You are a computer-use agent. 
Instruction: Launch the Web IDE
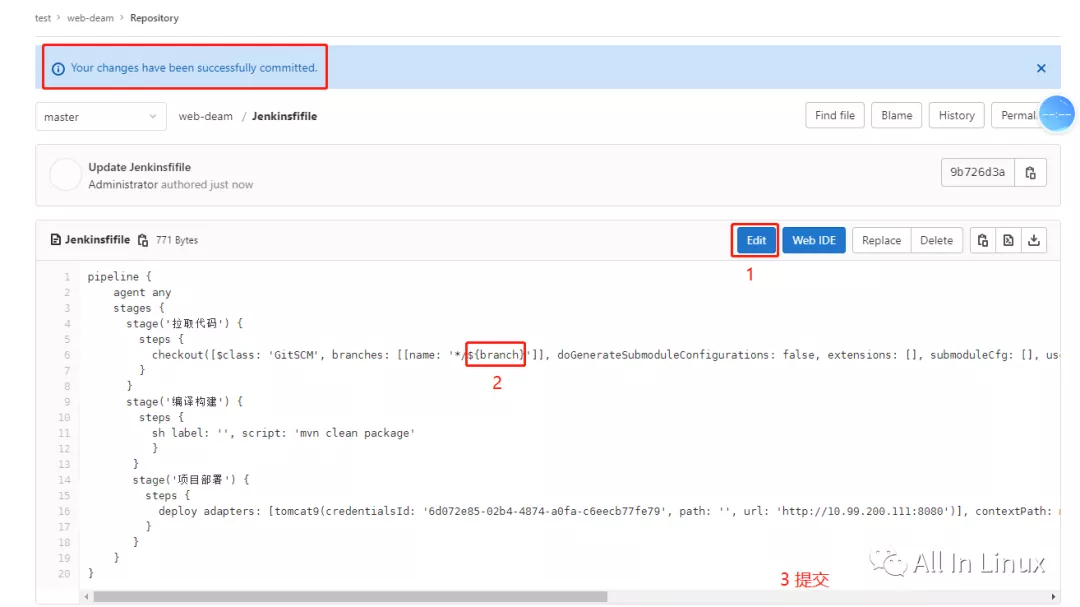point(813,240)
